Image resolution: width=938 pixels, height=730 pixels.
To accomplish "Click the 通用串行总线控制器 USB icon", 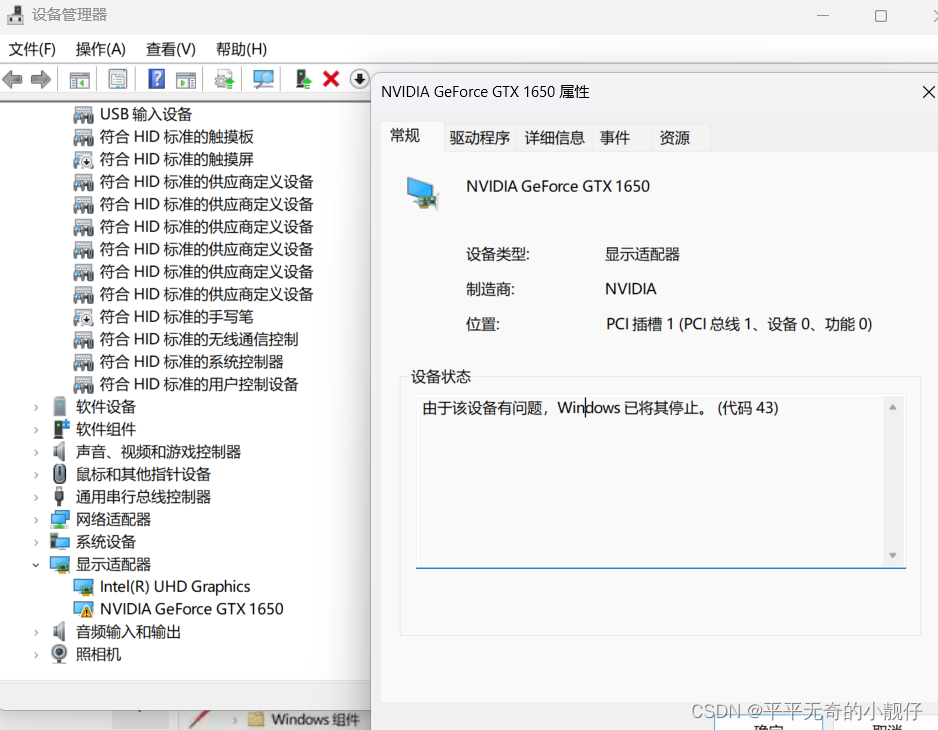I will (x=59, y=497).
